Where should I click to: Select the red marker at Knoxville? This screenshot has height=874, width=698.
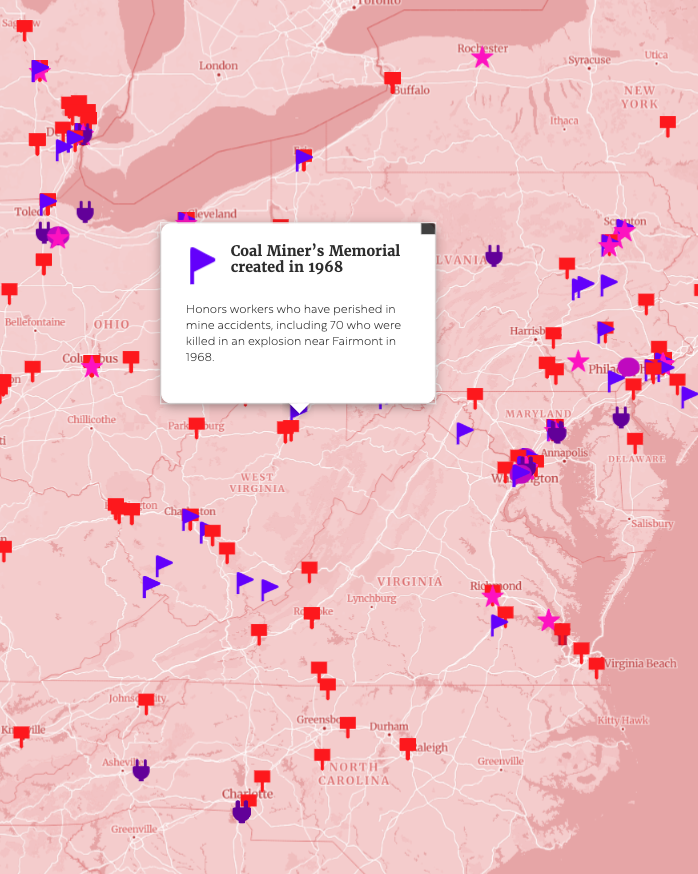(21, 736)
